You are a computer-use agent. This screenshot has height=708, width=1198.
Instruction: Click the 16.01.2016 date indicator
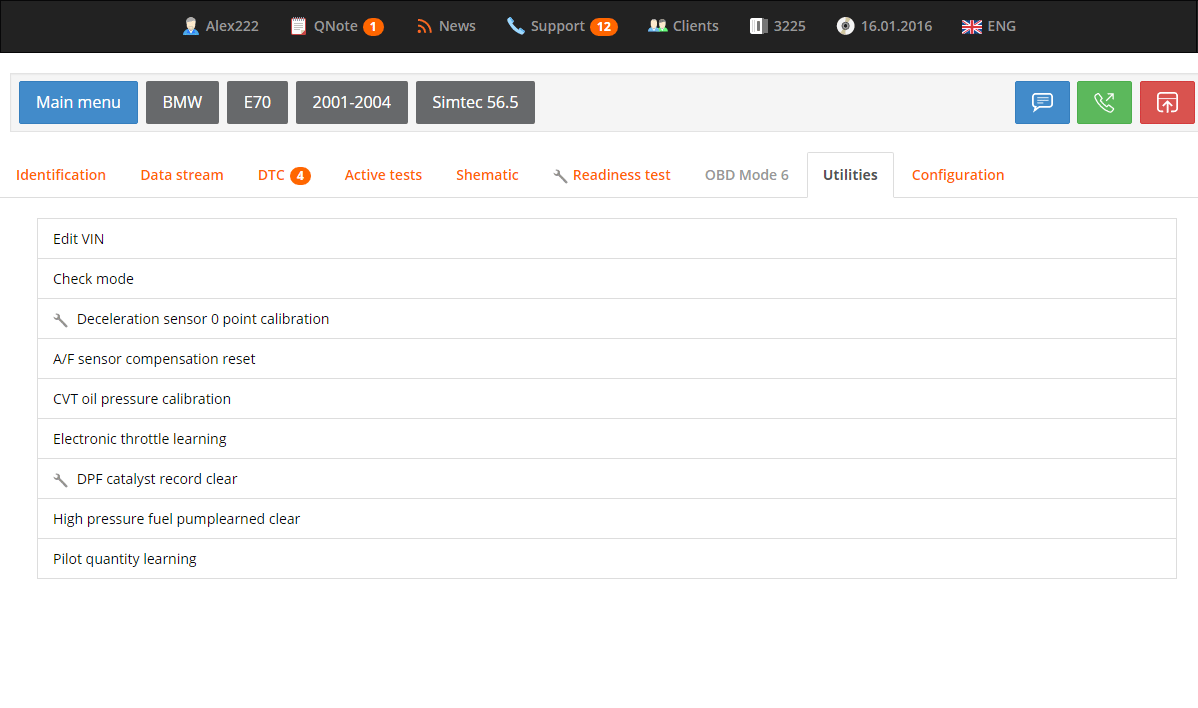pyautogui.click(x=884, y=26)
